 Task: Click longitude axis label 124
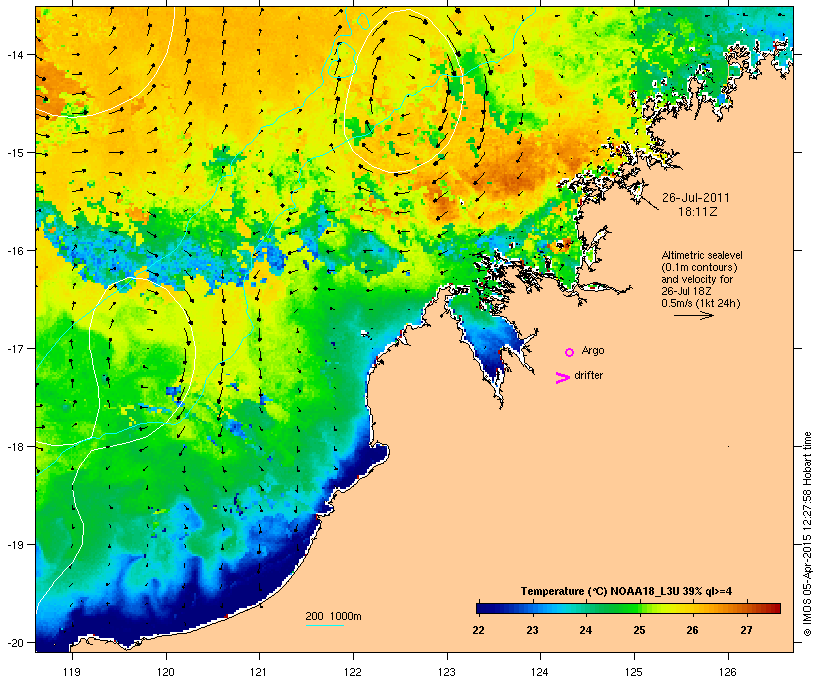pos(540,672)
